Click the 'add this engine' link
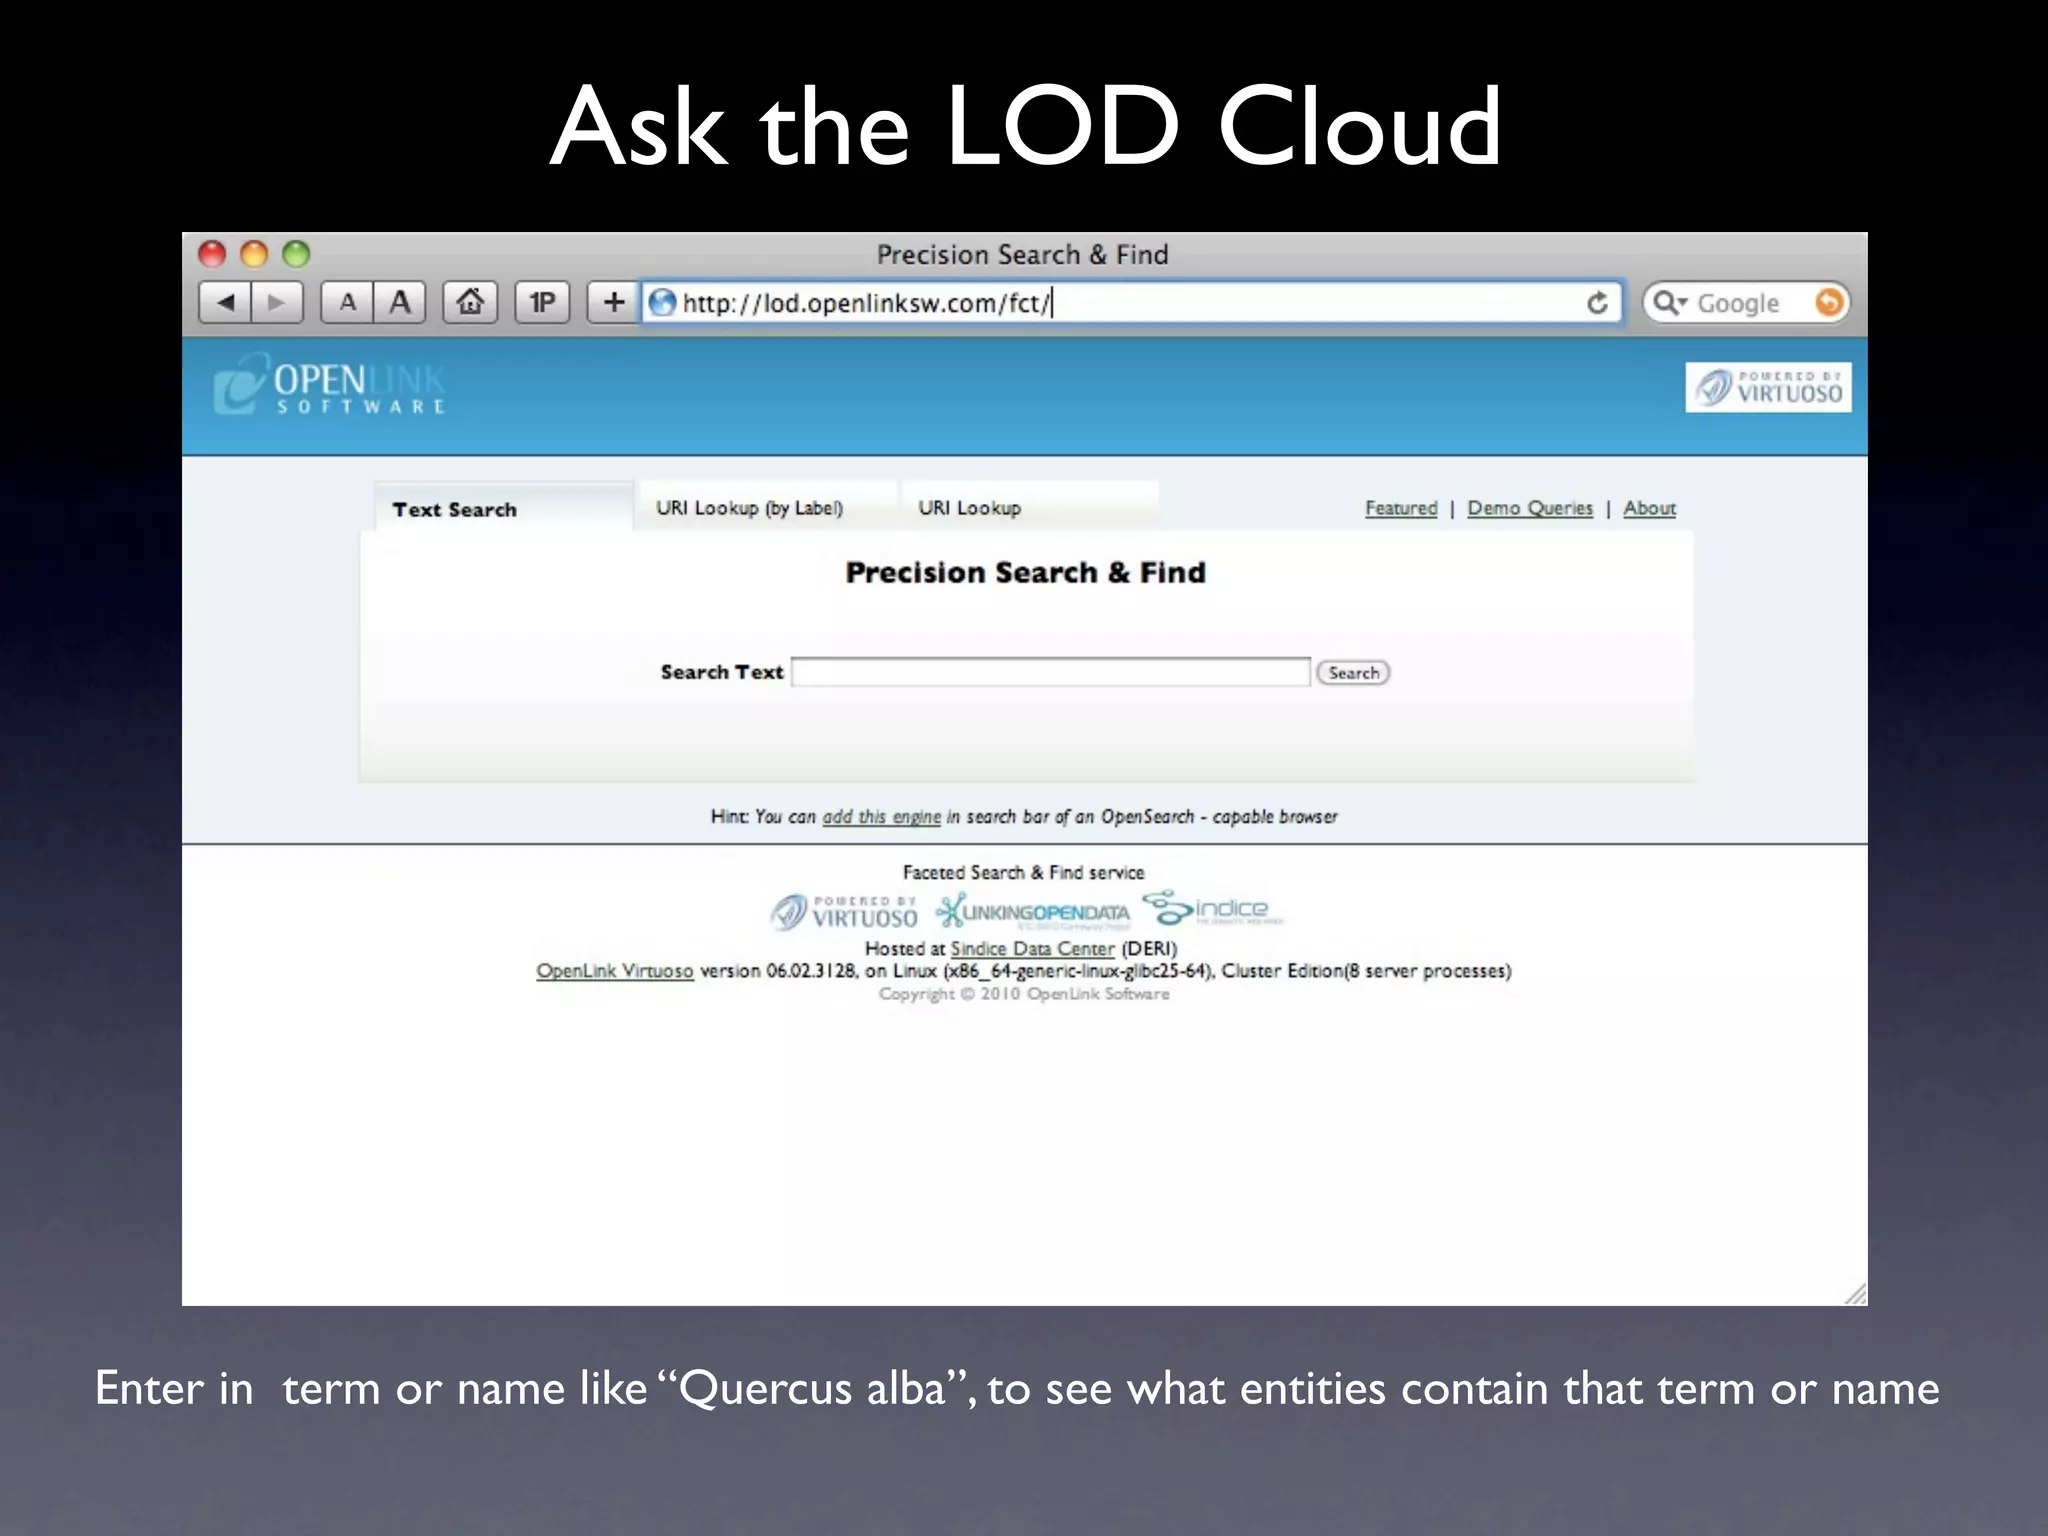This screenshot has height=1536, width=2048. 881,817
